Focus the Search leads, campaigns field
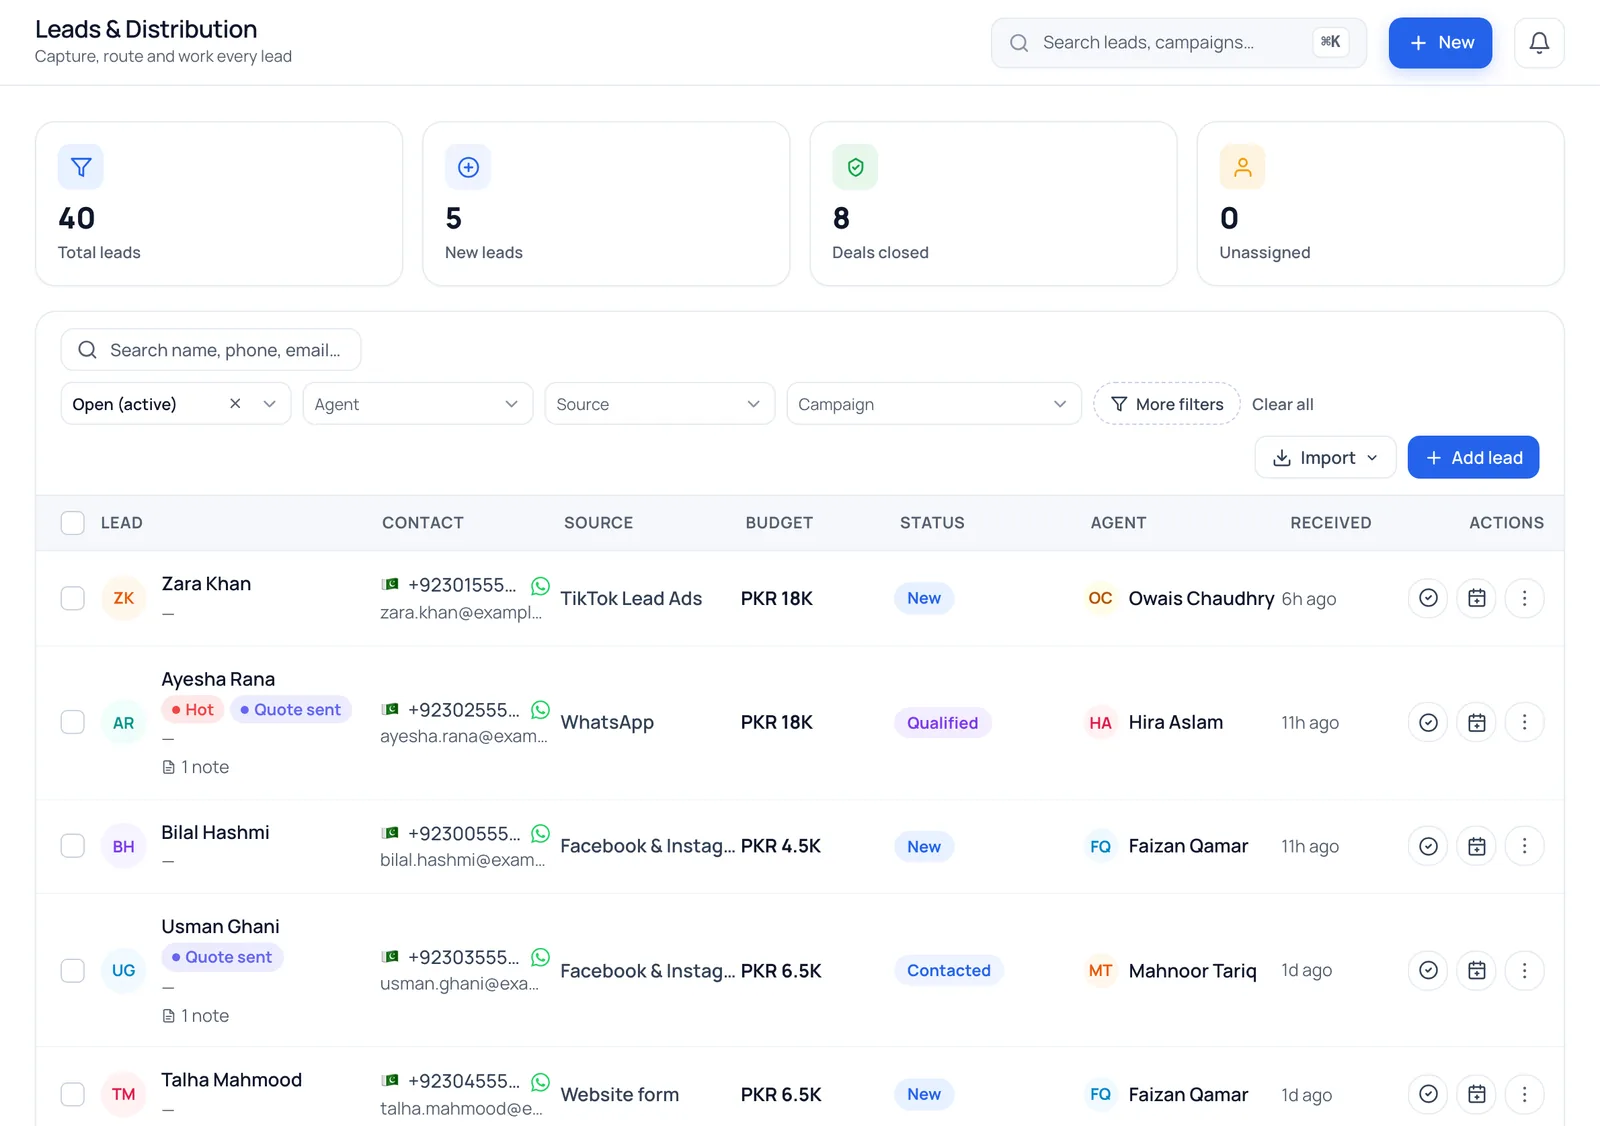 [x=1178, y=43]
